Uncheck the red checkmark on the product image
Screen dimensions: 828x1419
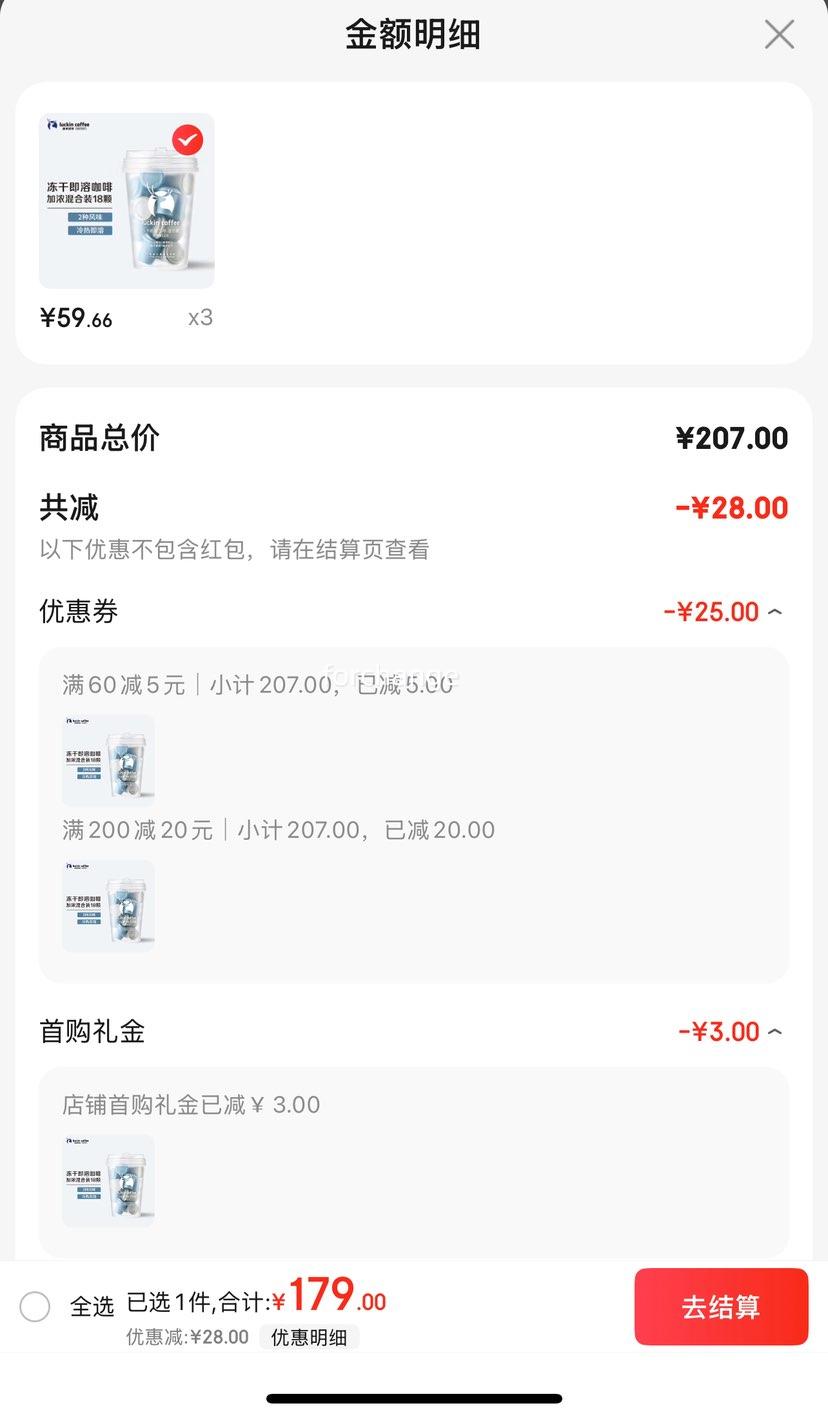[187, 140]
